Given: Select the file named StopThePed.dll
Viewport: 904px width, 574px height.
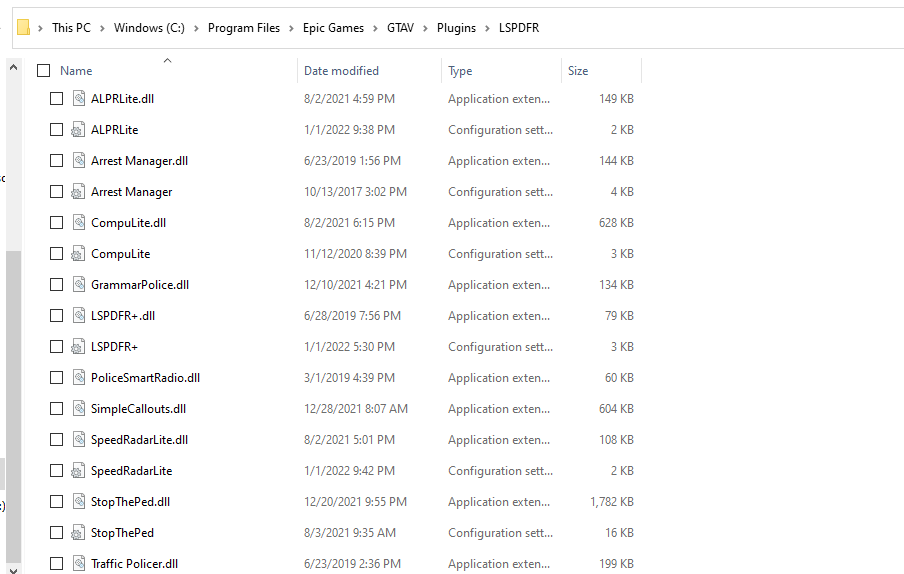Looking at the screenshot, I should point(130,502).
